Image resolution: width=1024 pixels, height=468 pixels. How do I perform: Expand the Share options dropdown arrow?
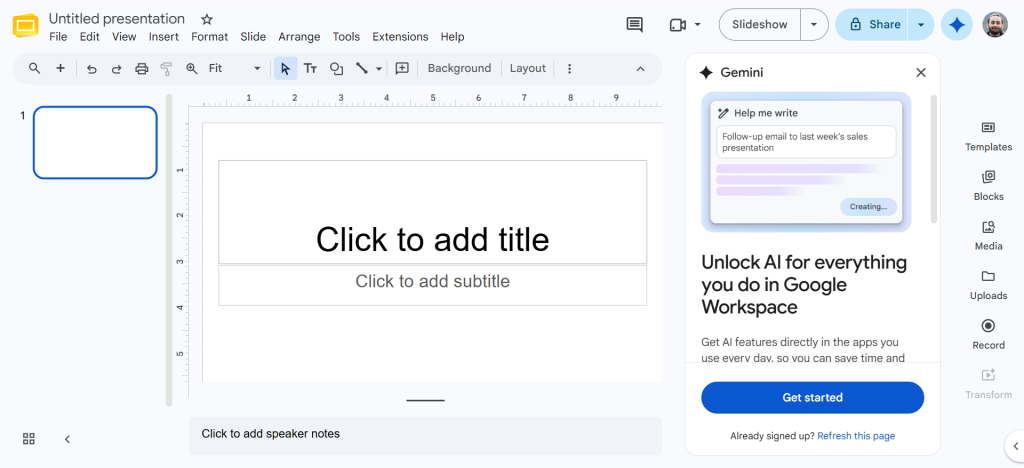921,25
